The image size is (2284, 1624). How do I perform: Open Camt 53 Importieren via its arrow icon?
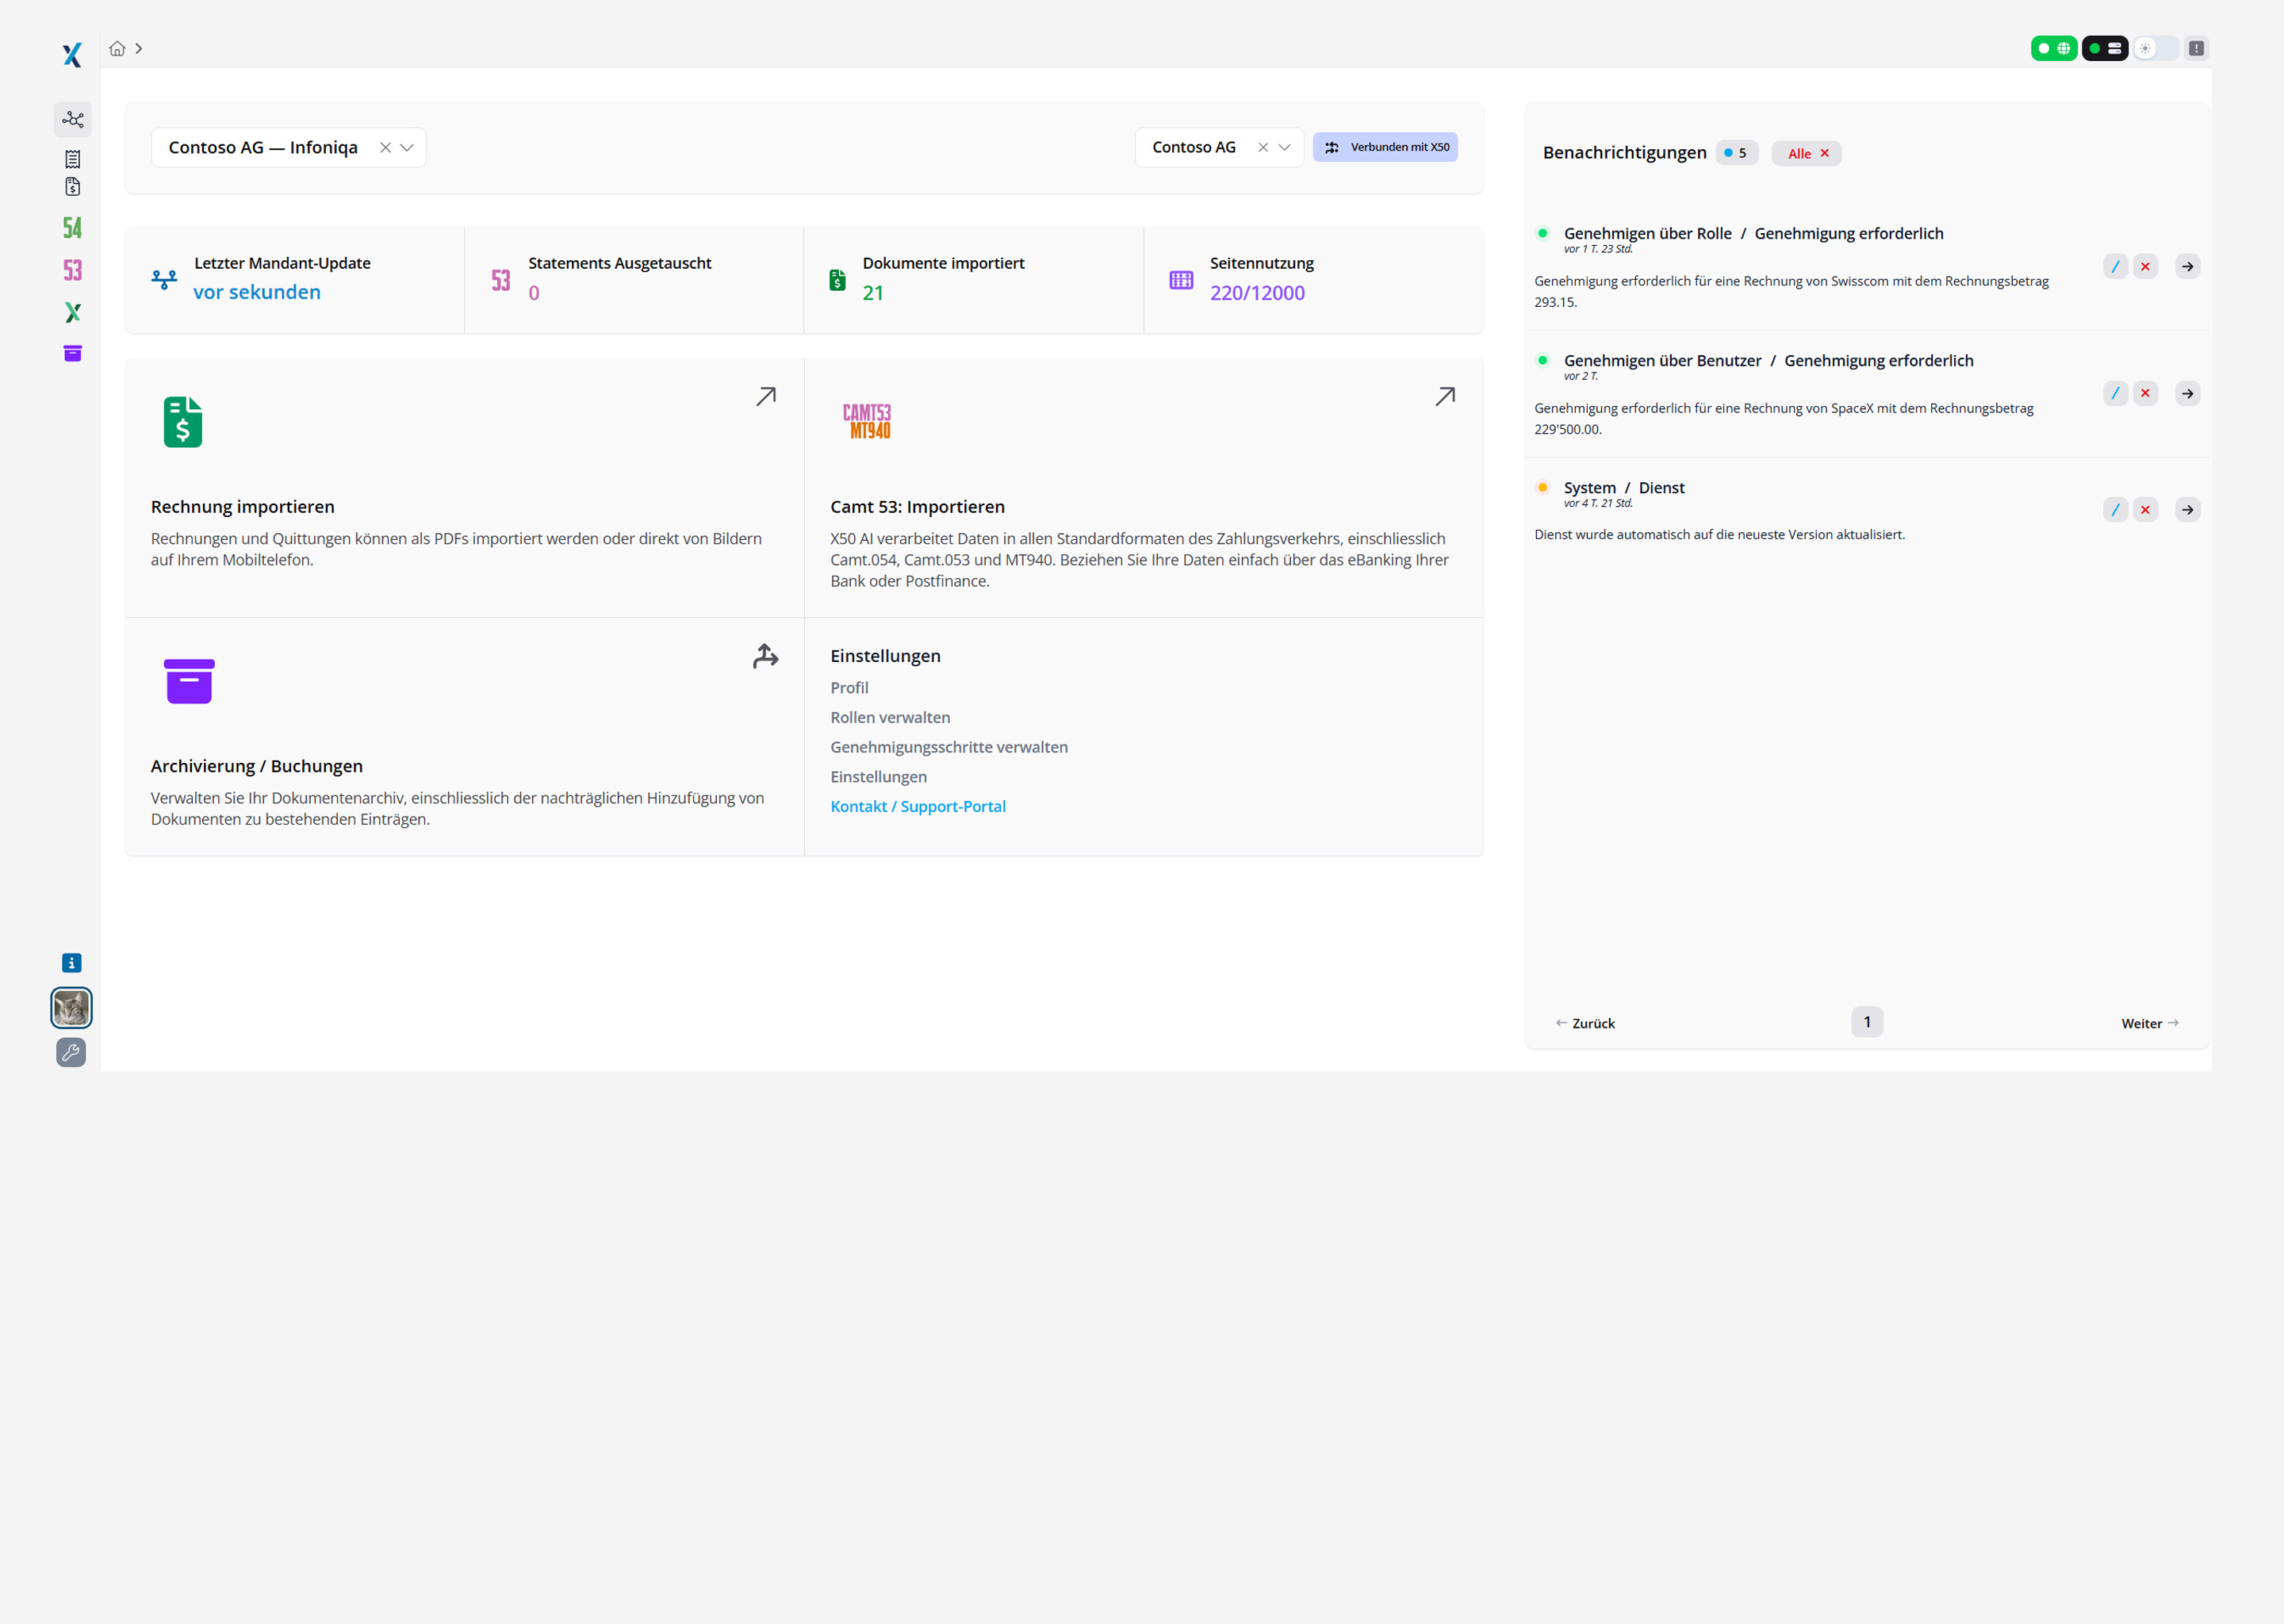coord(1445,397)
